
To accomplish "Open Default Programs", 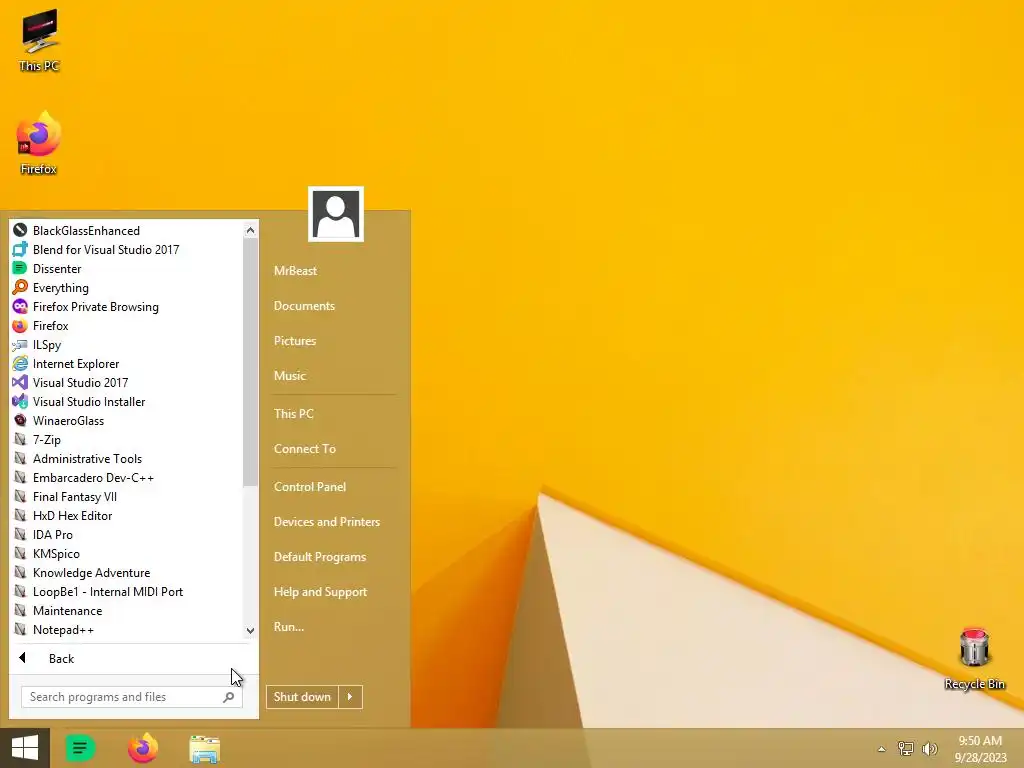I will [320, 556].
